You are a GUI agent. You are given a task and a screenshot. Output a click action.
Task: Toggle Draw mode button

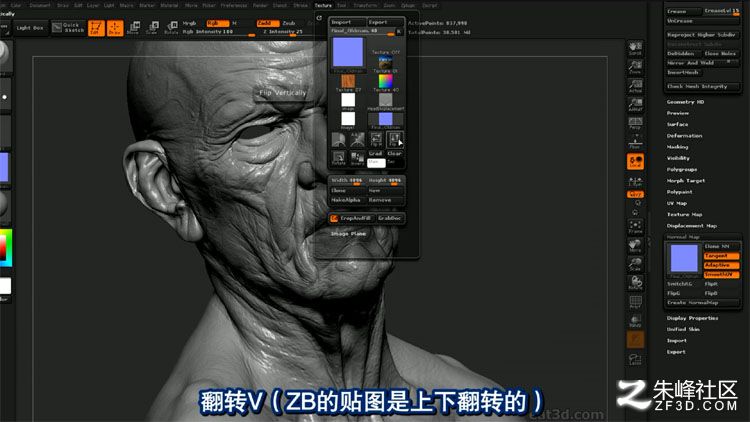[x=115, y=28]
